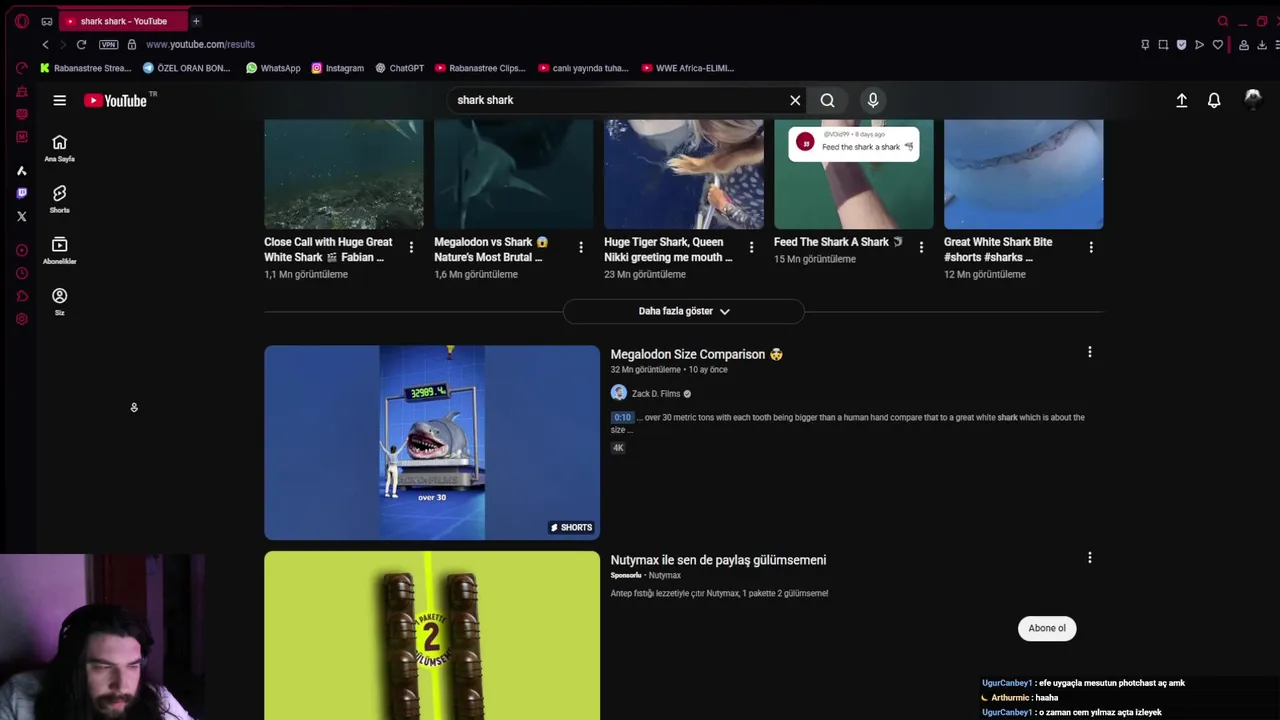The height and width of the screenshot is (720, 1280).
Task: Click 'Great White Shark Bite #shorts' title
Action: click(x=998, y=249)
